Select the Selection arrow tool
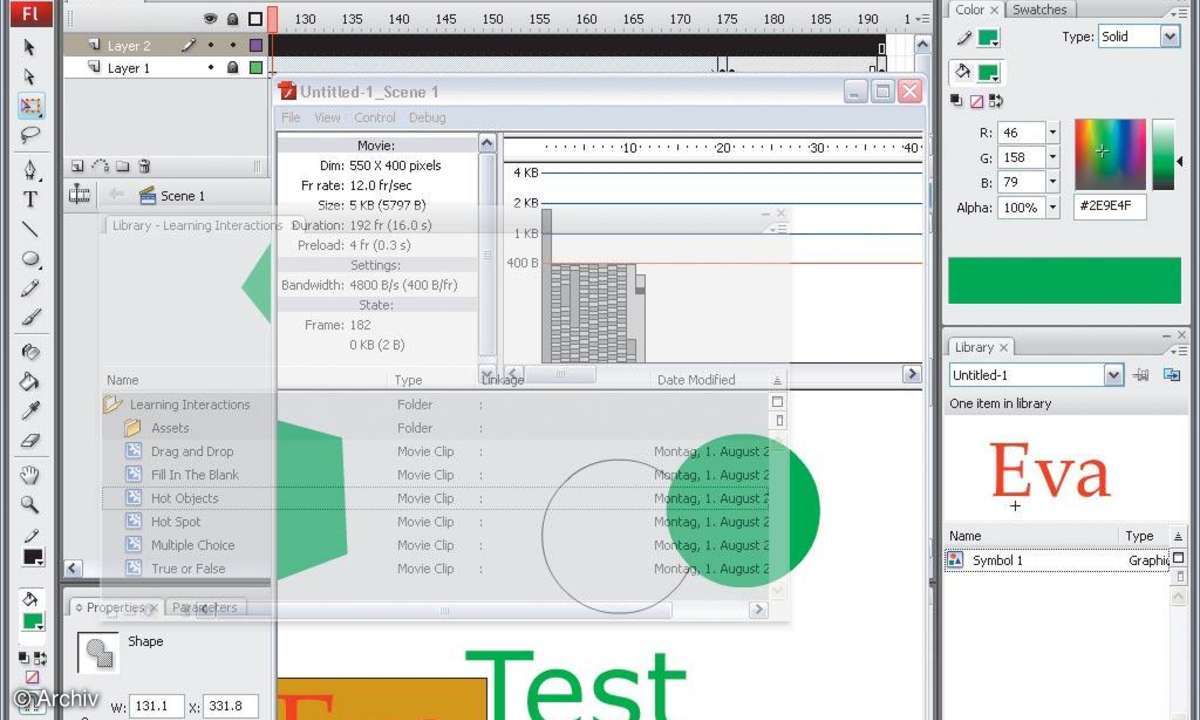The height and width of the screenshot is (720, 1200). click(30, 47)
